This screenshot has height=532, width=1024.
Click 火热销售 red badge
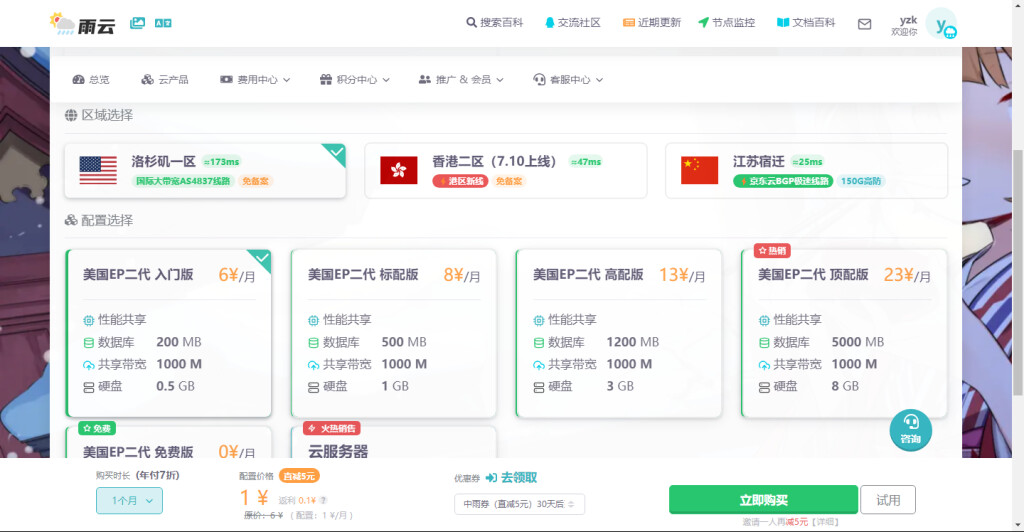(332, 428)
